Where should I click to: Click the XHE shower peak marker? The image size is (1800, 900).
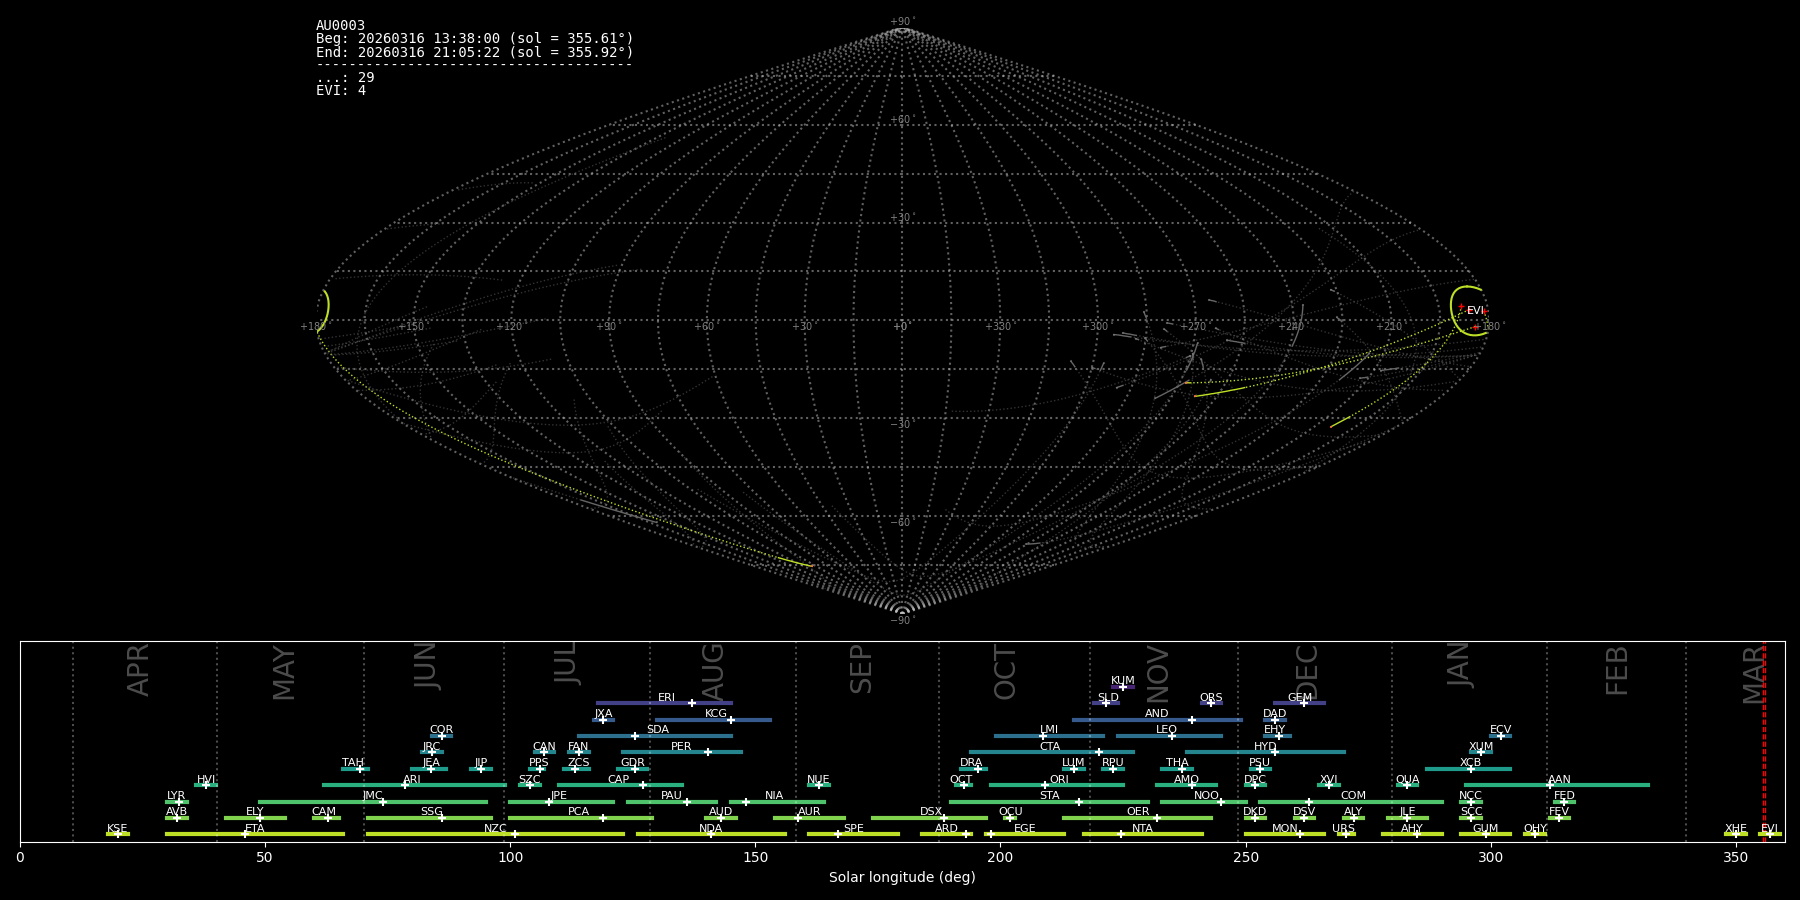coord(1735,834)
